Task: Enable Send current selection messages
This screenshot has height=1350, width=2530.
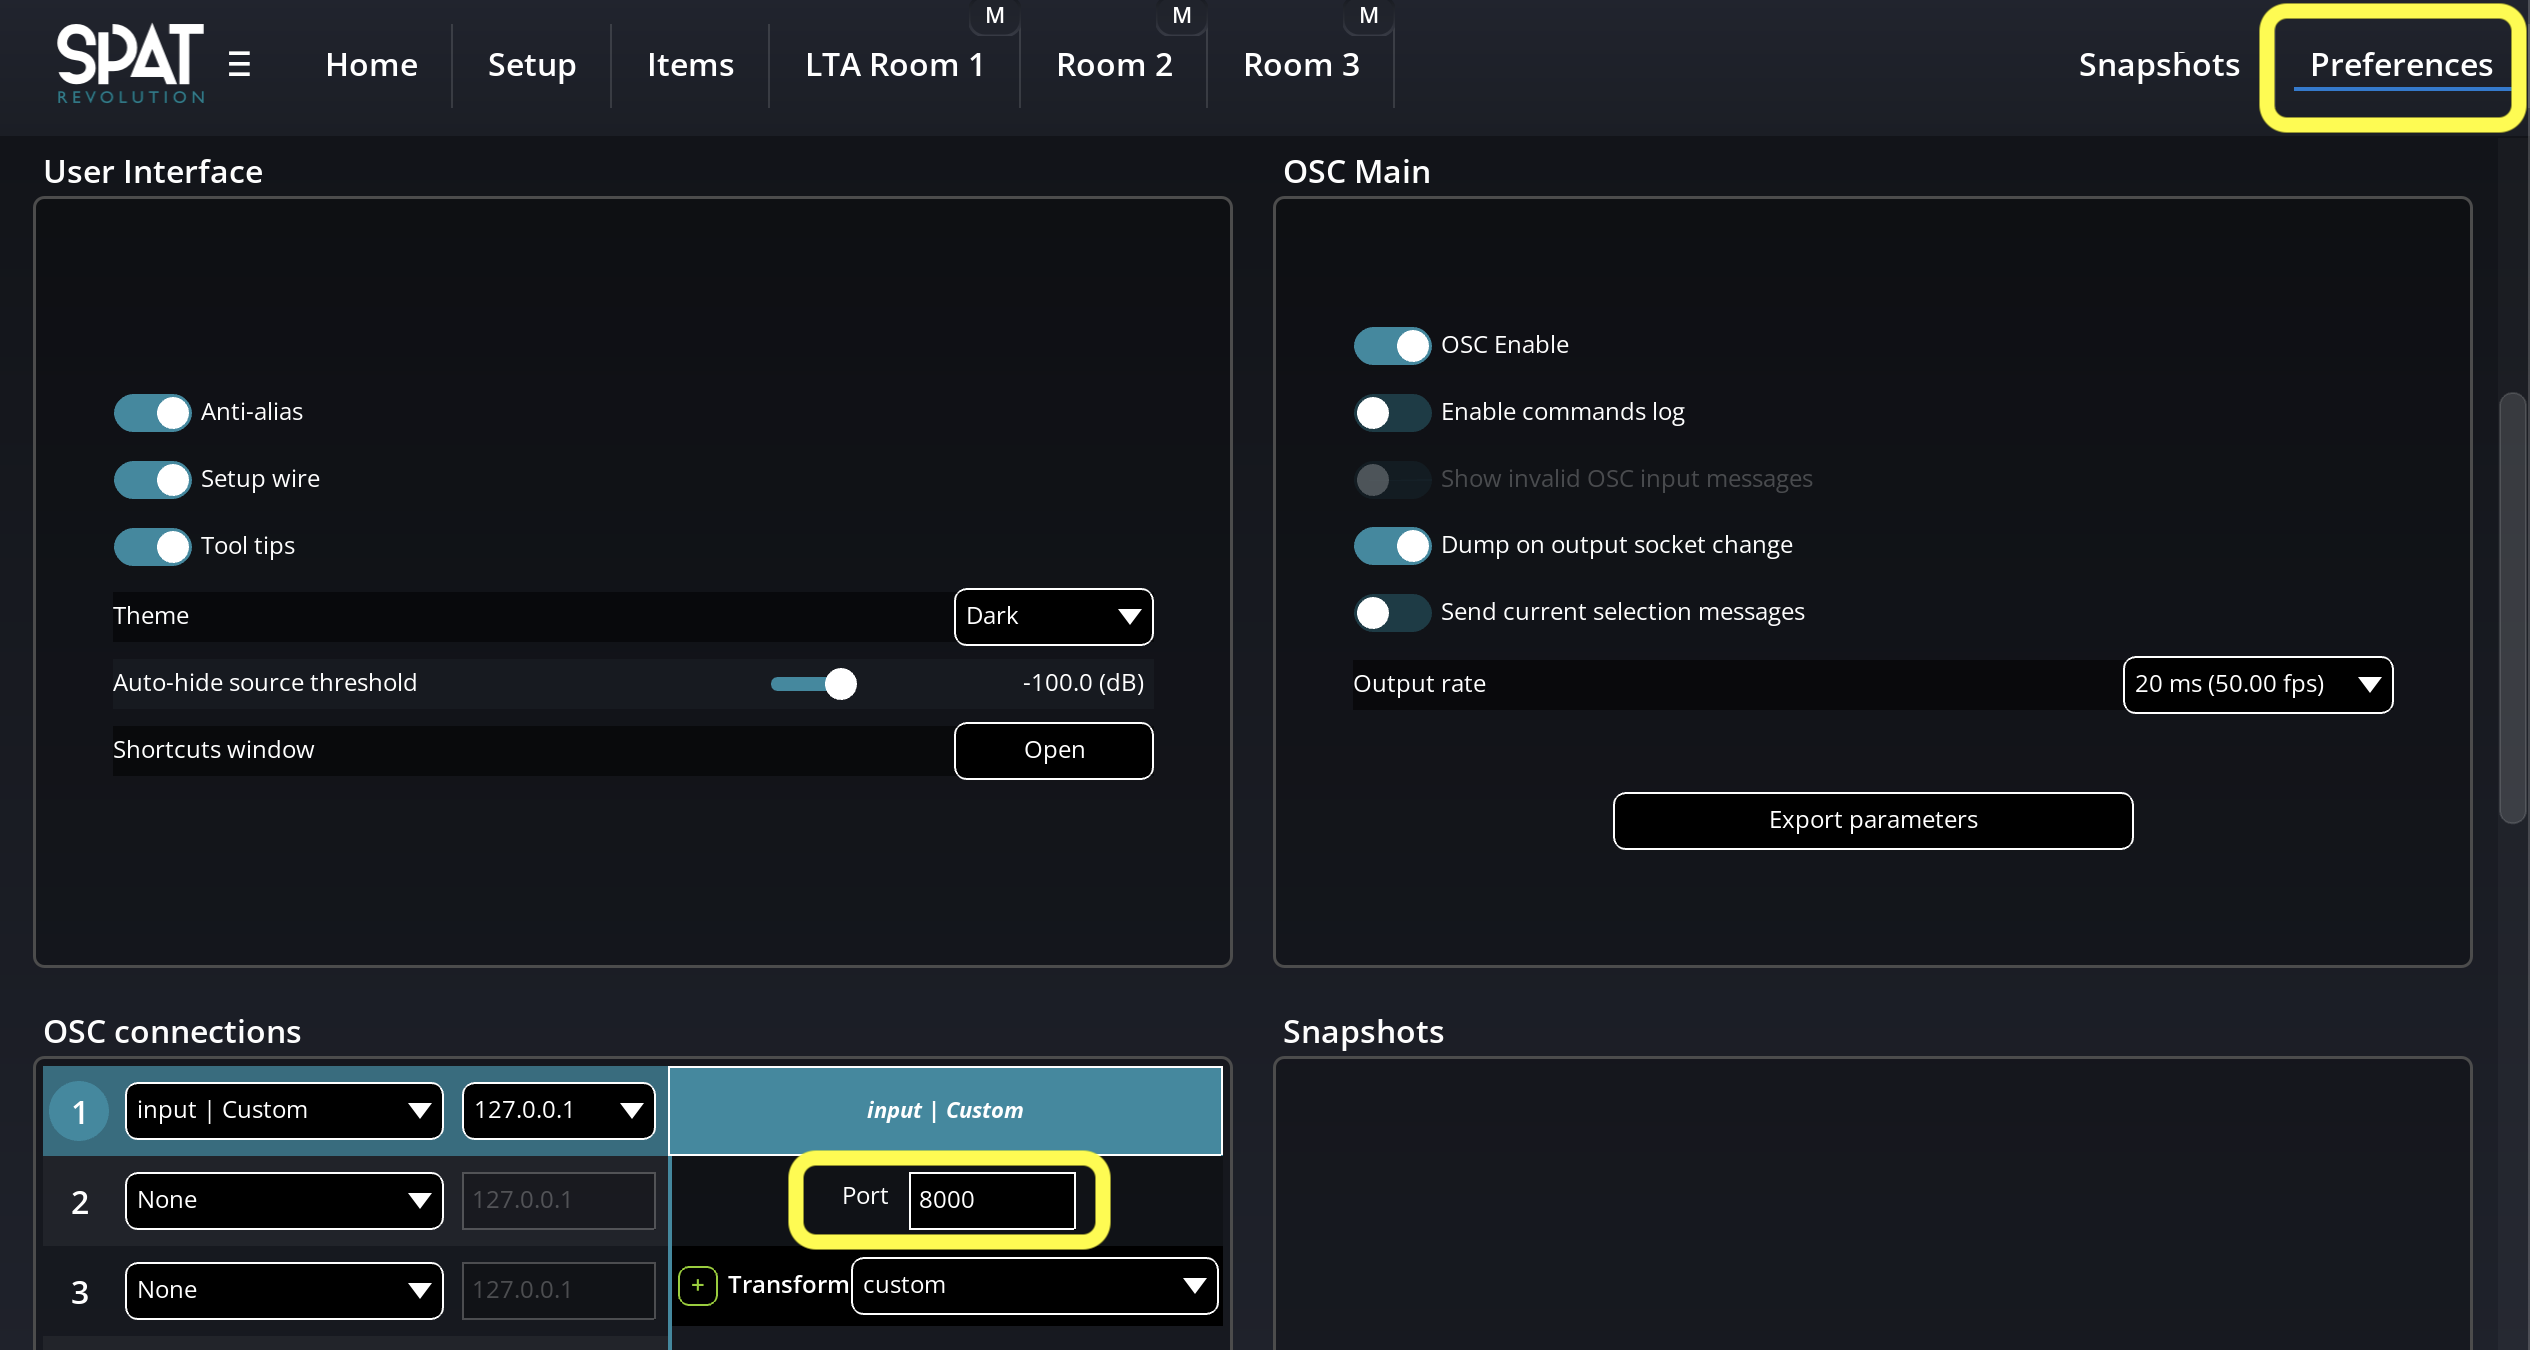Action: tap(1392, 612)
